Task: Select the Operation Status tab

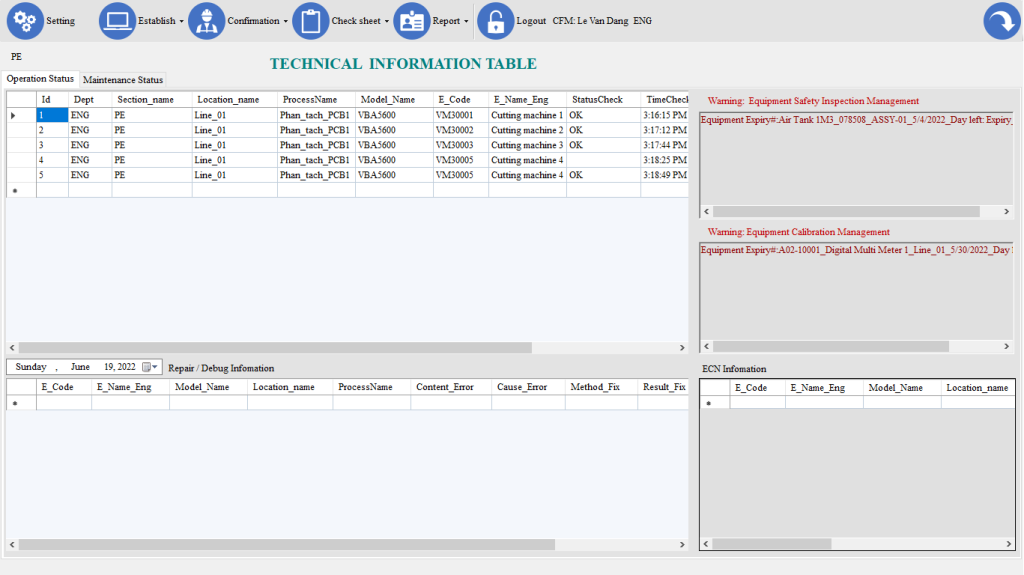Action: point(40,79)
